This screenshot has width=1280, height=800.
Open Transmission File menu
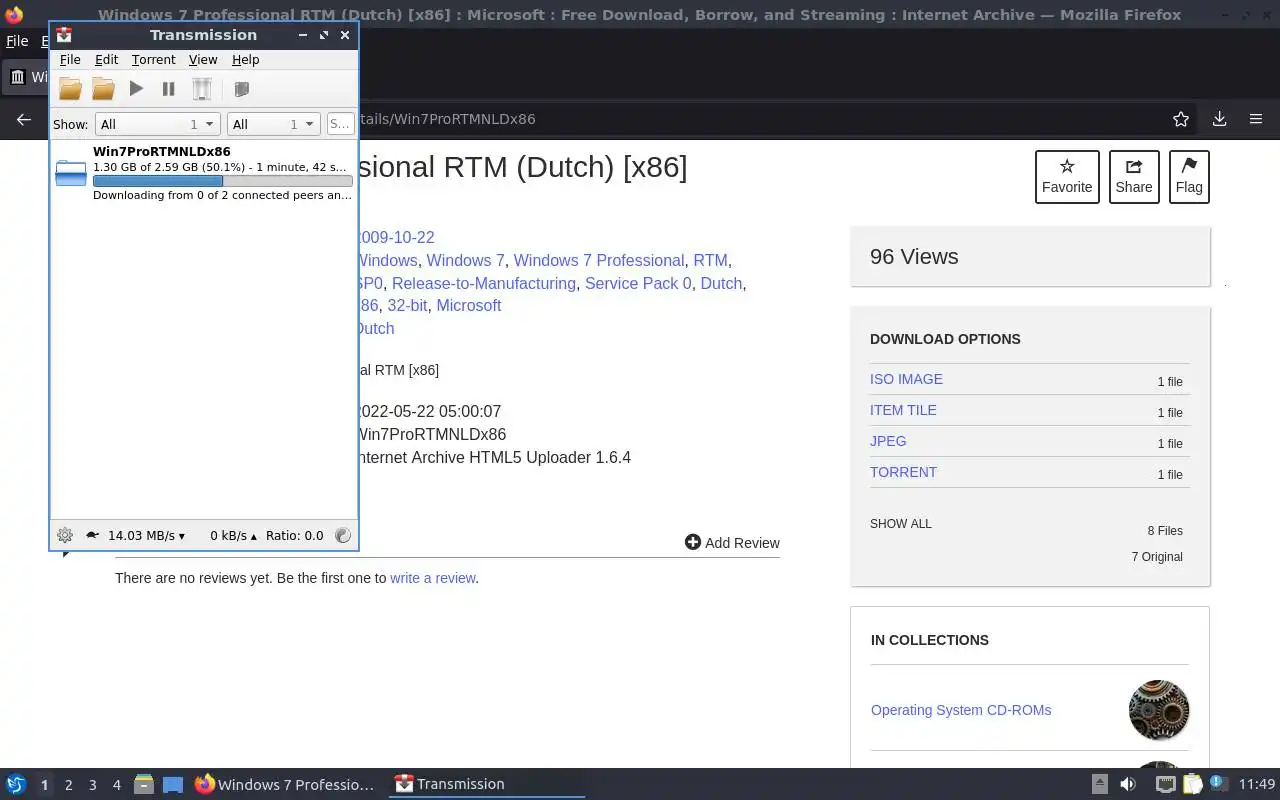70,60
